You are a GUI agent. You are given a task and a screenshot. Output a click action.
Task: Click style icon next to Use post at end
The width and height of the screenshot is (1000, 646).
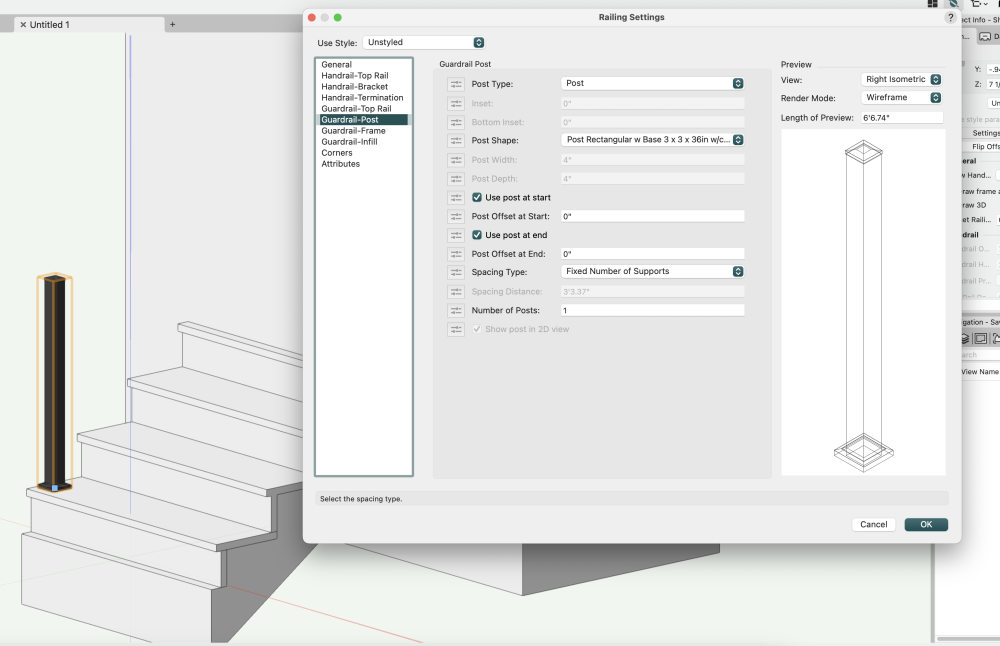point(456,235)
